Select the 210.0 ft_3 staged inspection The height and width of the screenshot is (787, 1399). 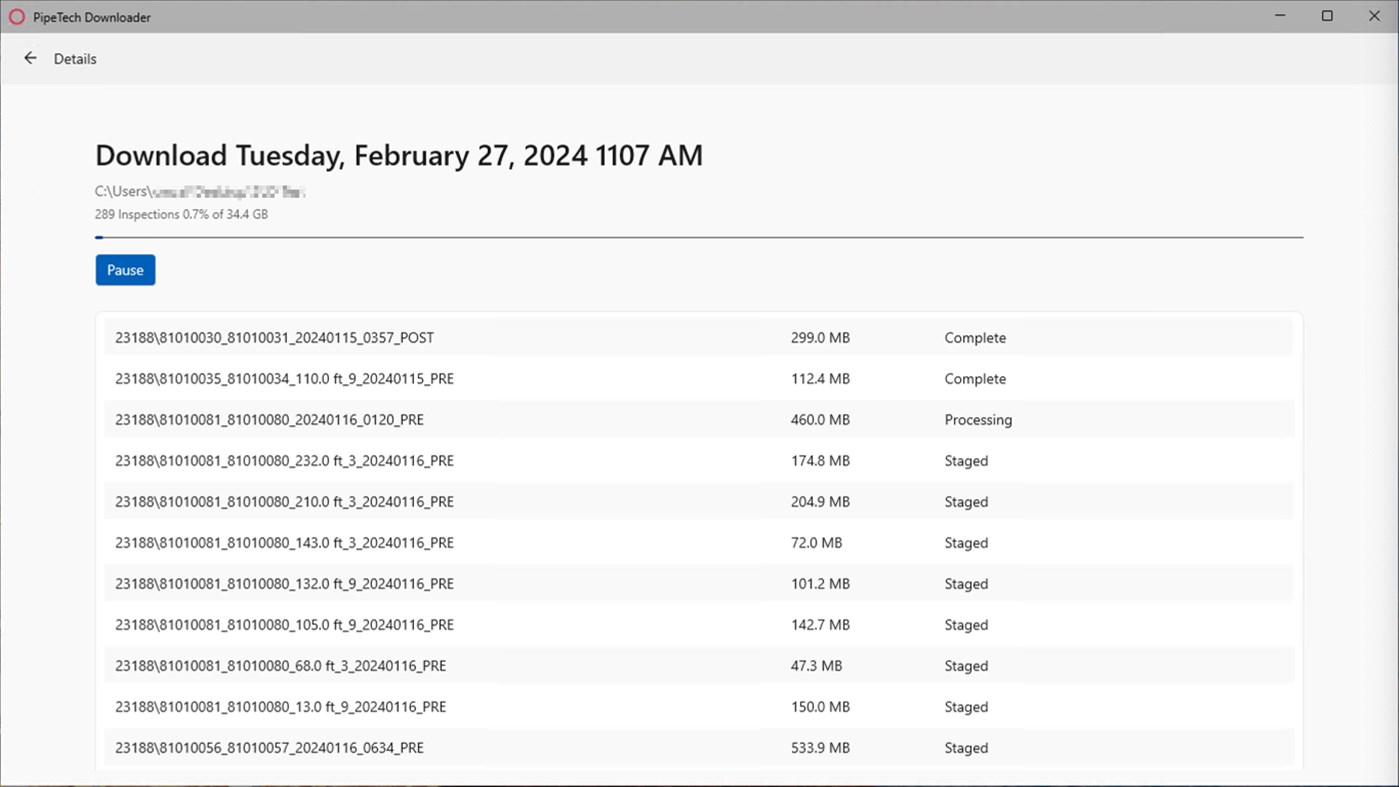(284, 502)
